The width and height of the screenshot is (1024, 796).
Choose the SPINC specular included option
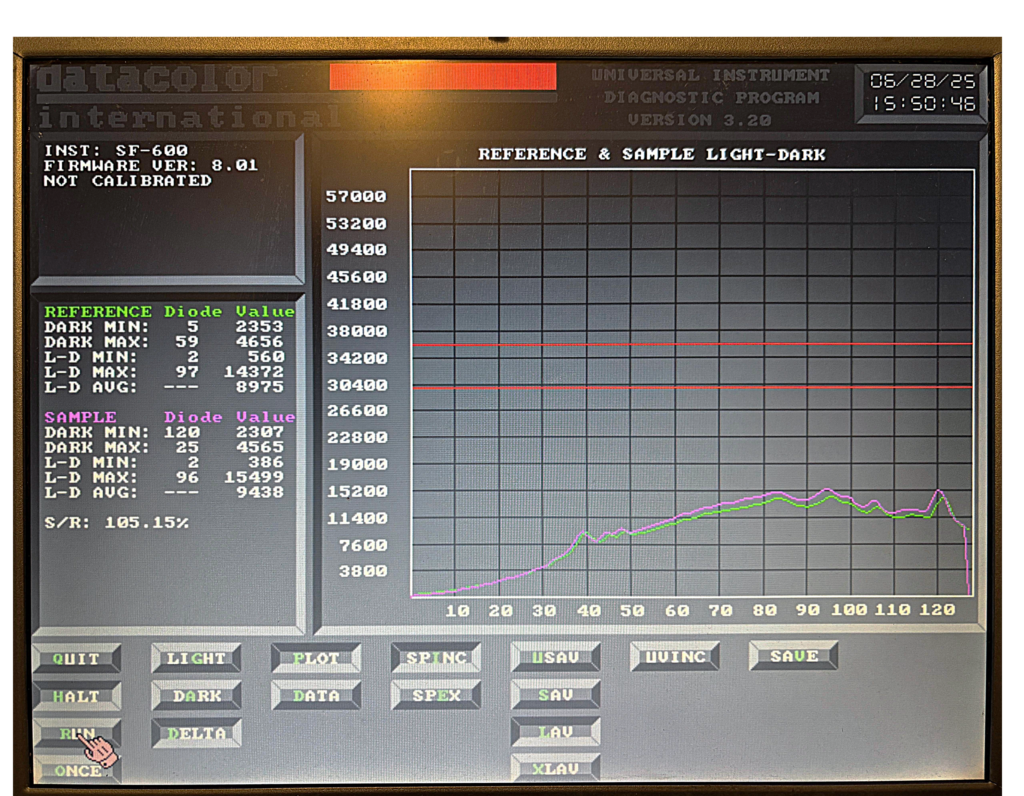click(436, 658)
